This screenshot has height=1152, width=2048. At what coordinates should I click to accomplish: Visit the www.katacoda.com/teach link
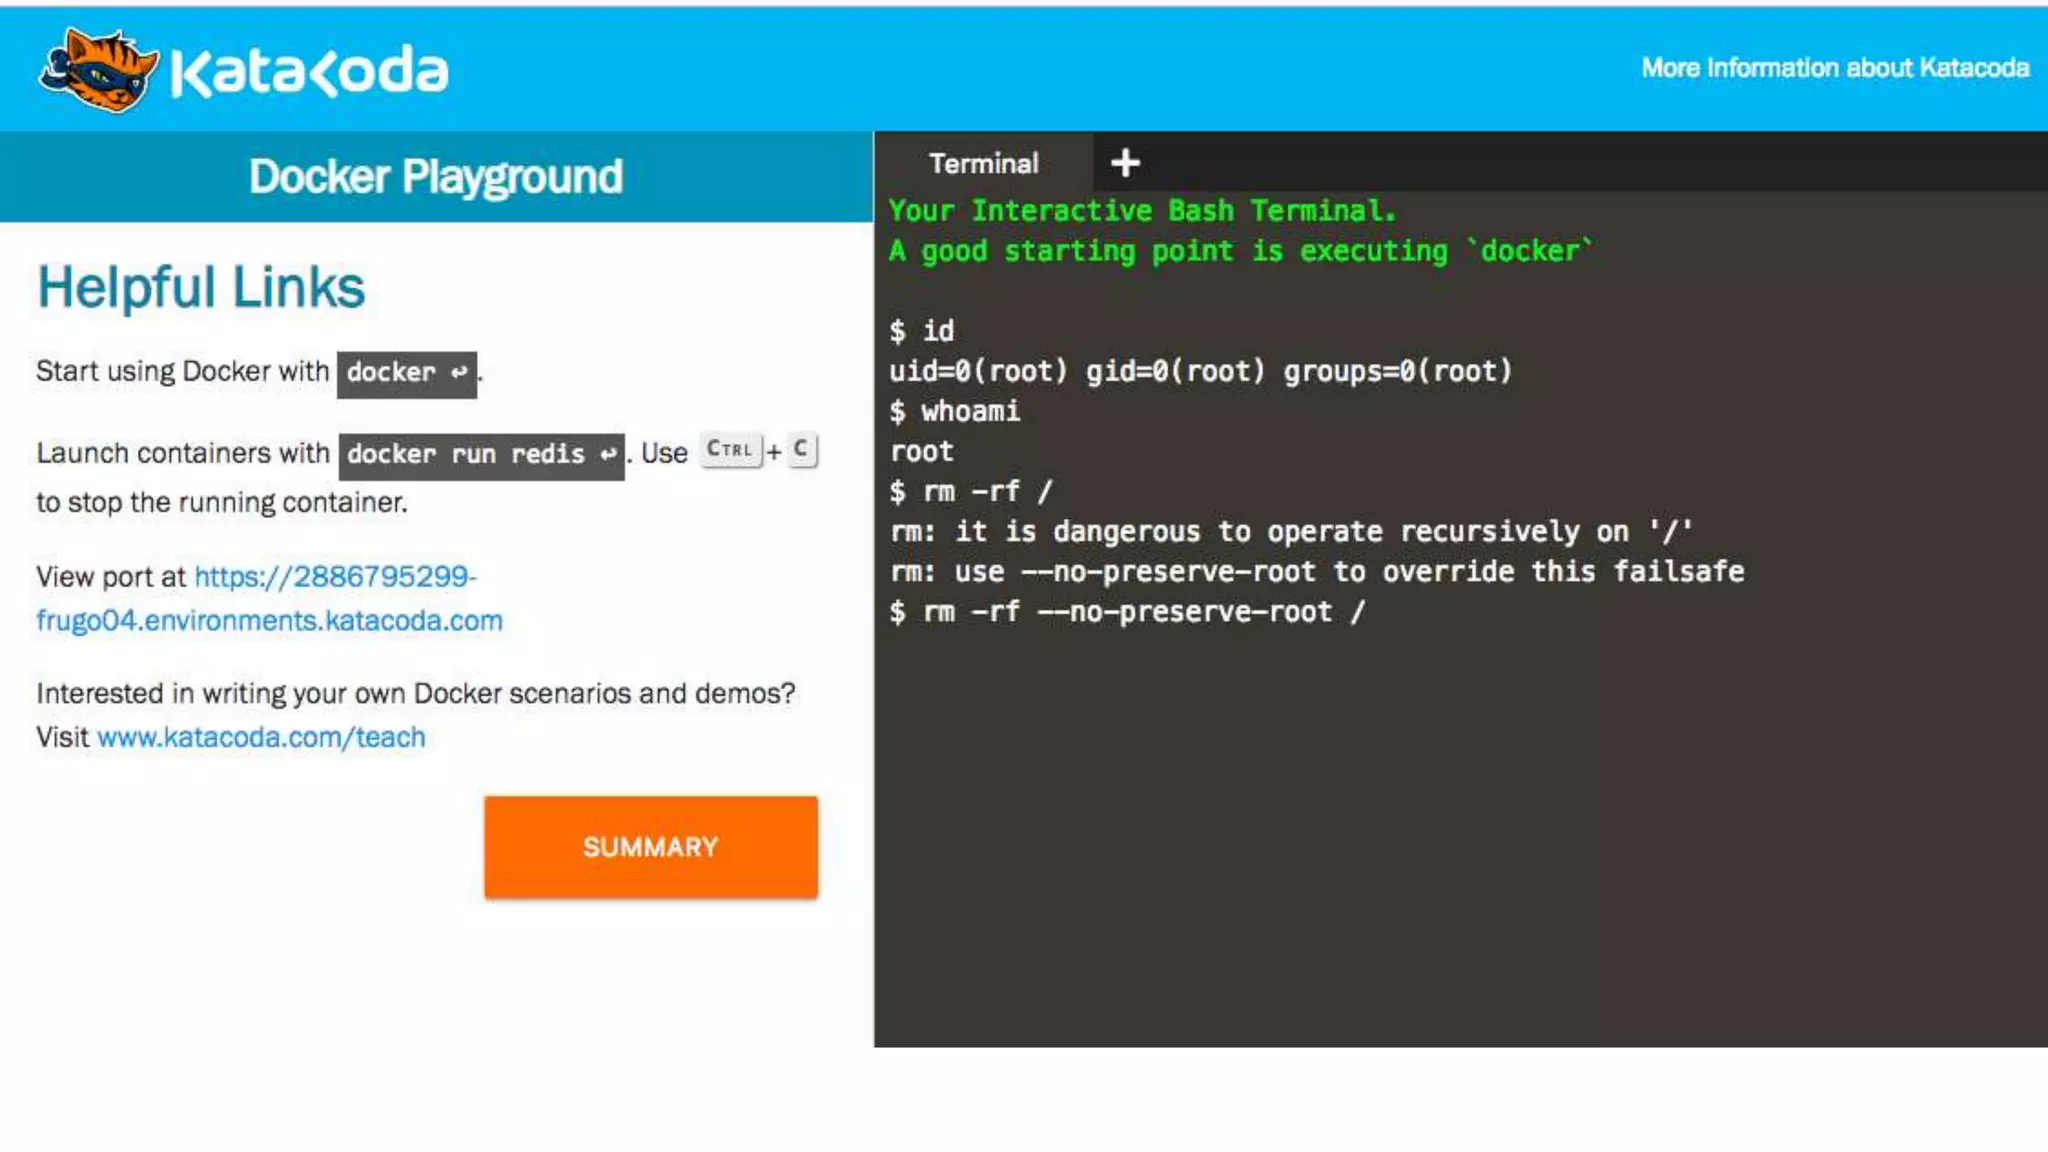tap(261, 738)
